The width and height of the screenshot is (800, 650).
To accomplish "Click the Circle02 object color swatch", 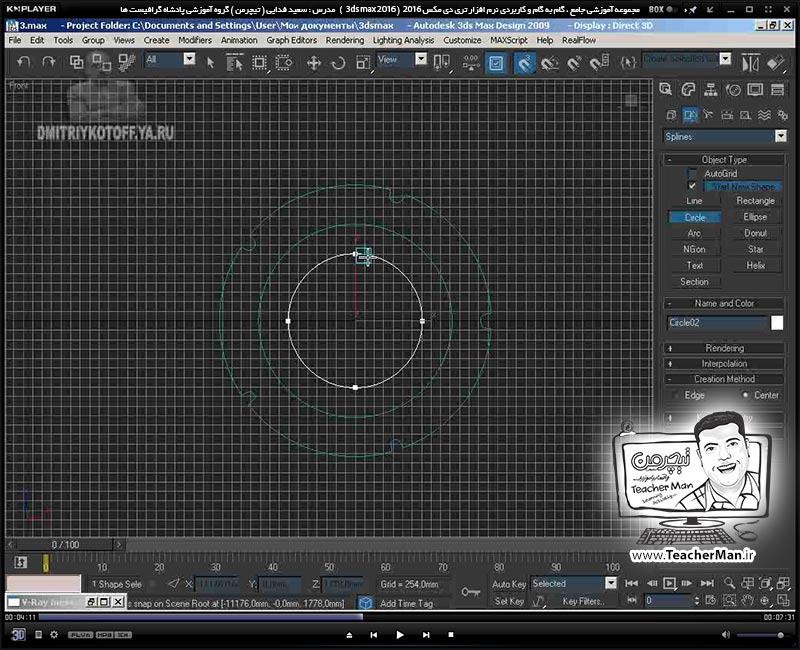I will [777, 322].
